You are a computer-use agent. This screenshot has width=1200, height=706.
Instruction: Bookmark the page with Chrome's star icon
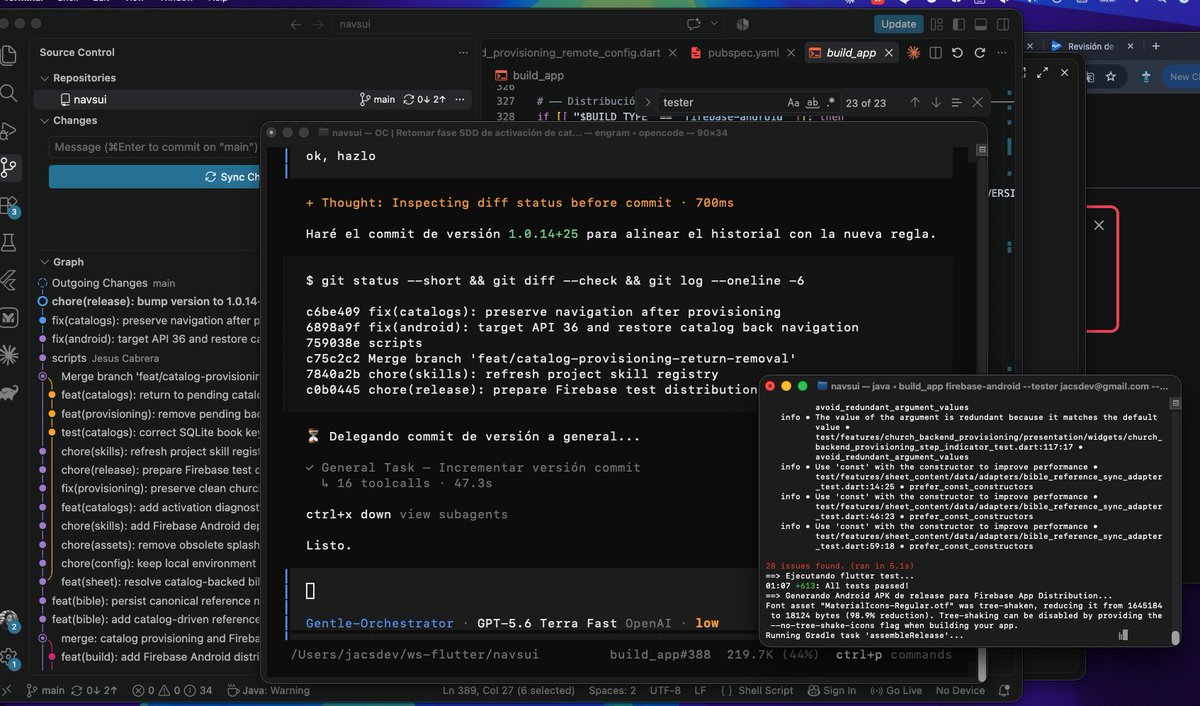[x=1110, y=76]
